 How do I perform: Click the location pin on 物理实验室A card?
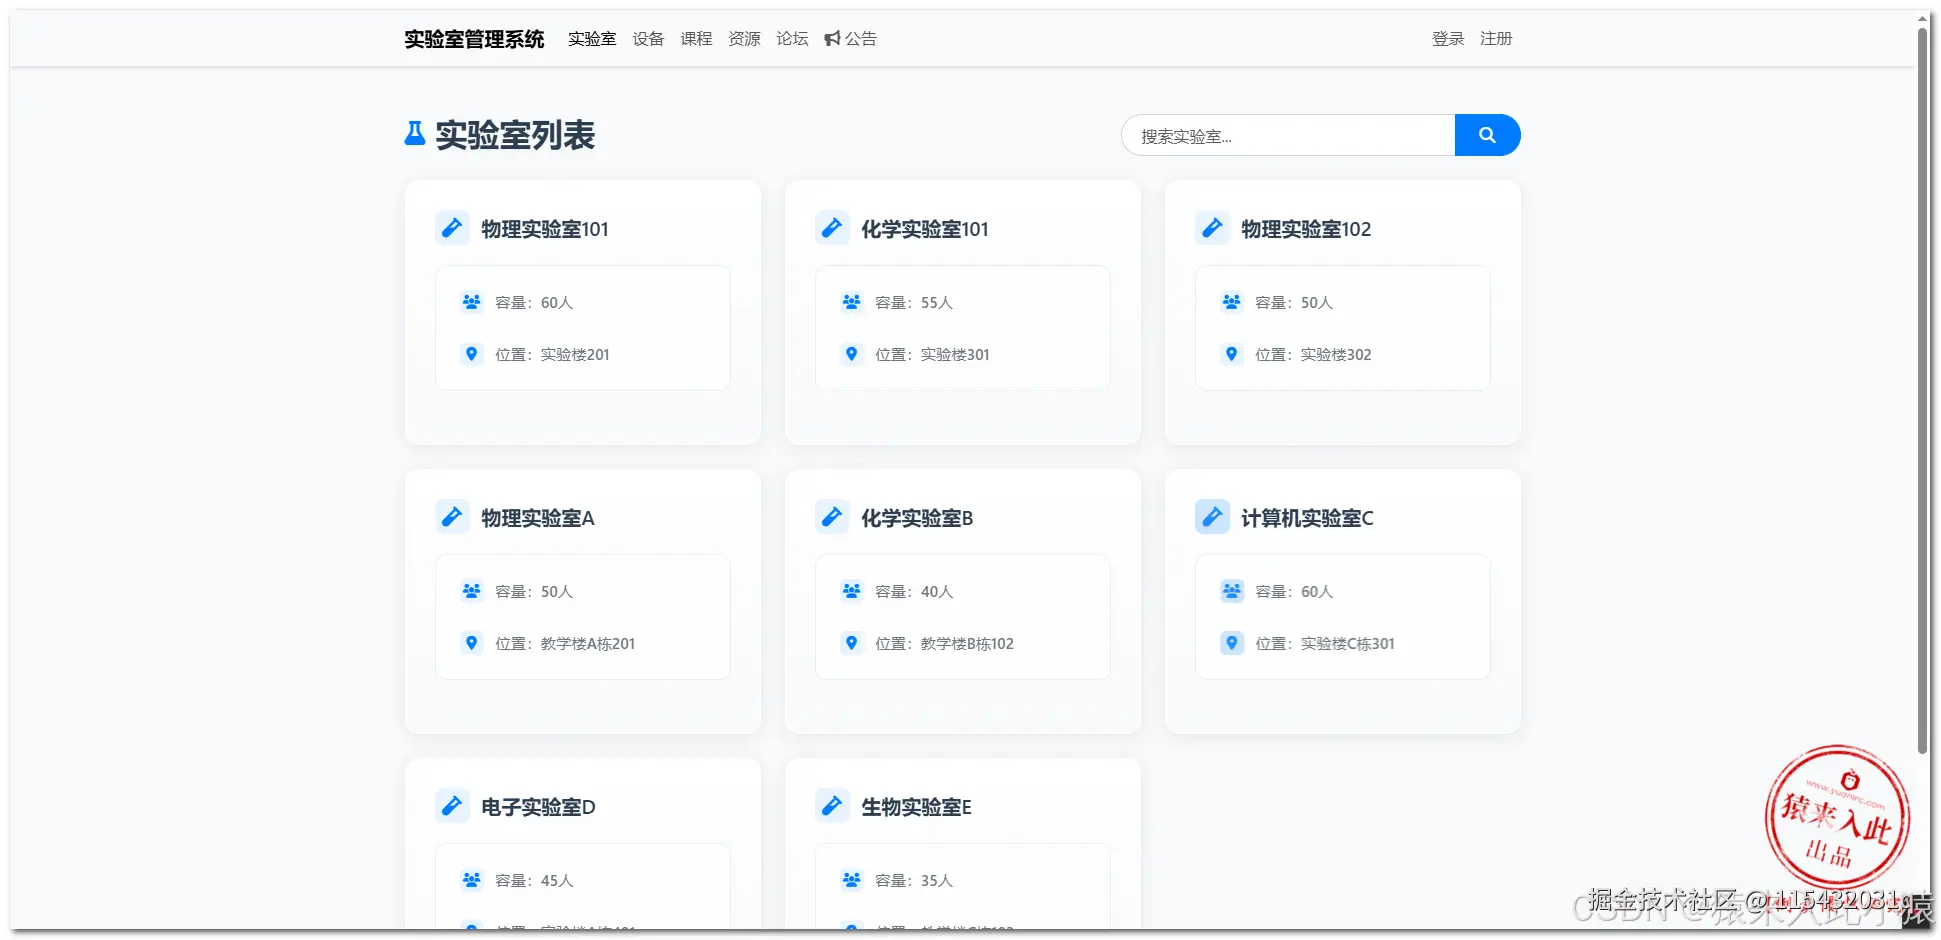pyautogui.click(x=471, y=643)
